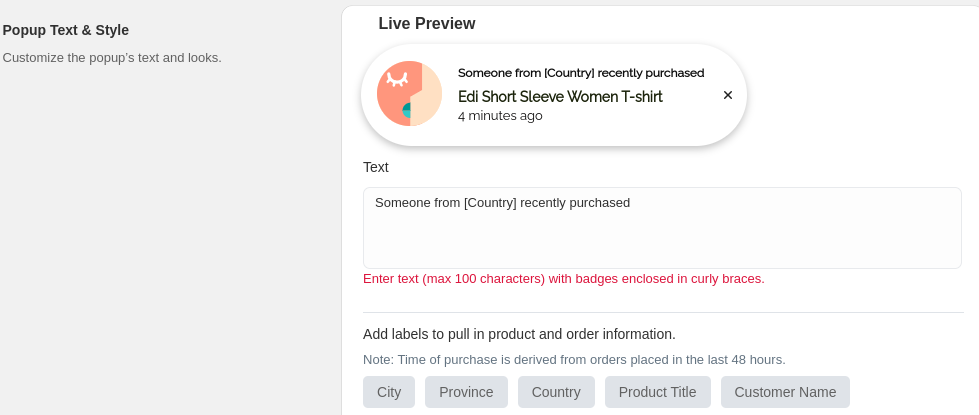Screen dimensions: 979x415
Task: Insert the Customer Name label badge
Action: (785, 392)
